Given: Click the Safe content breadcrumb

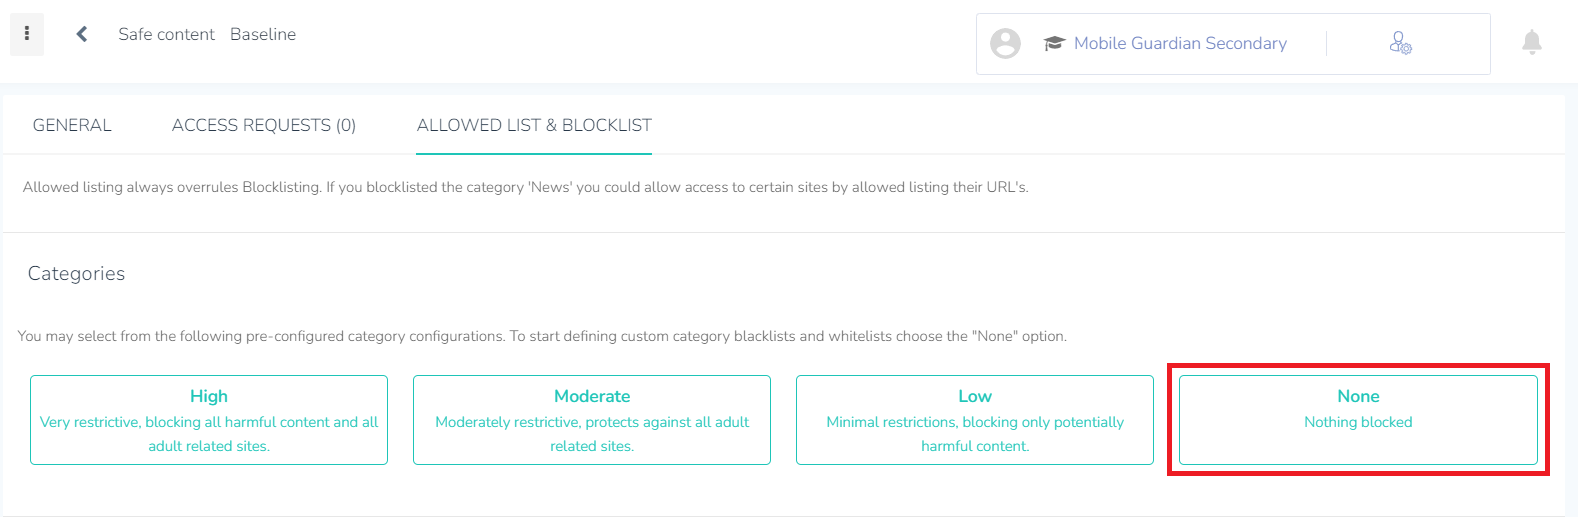Looking at the screenshot, I should coord(166,34).
